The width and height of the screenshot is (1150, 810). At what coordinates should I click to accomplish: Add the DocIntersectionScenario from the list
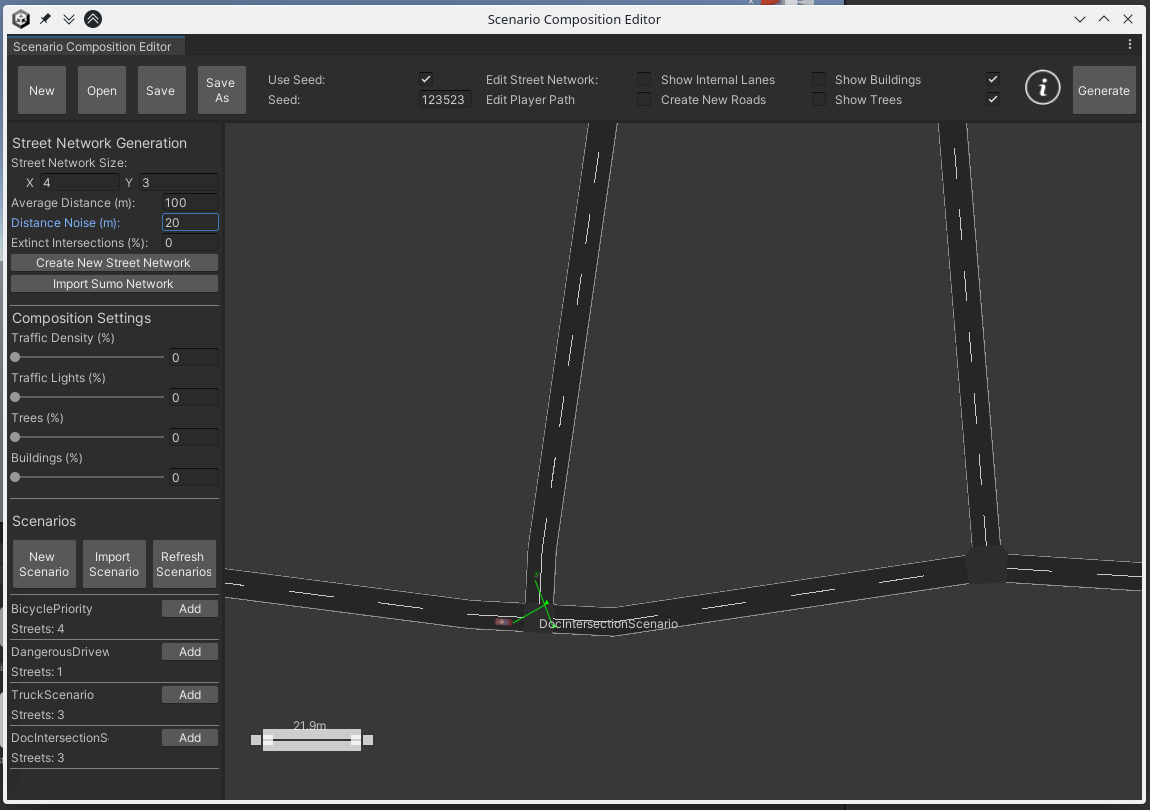point(190,737)
